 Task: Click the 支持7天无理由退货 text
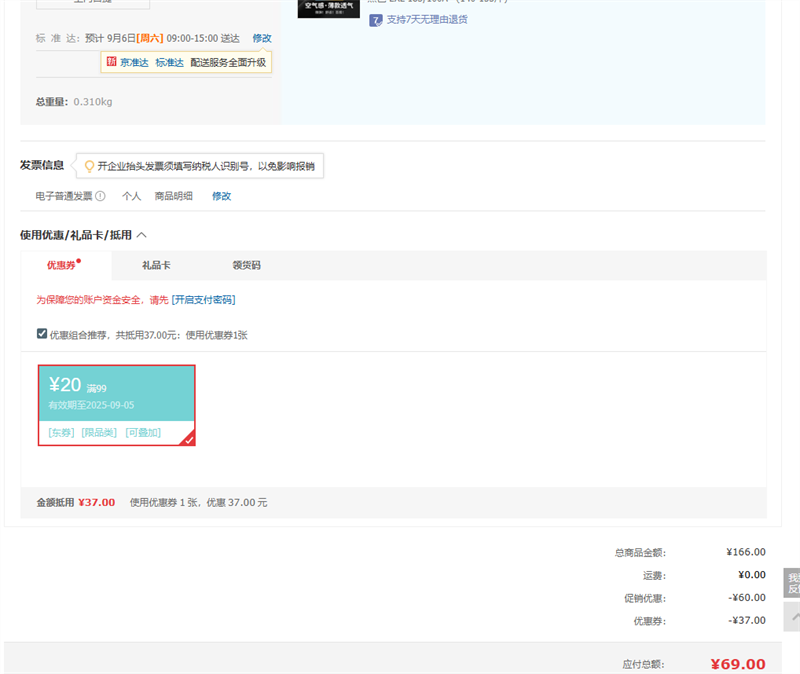click(x=427, y=20)
